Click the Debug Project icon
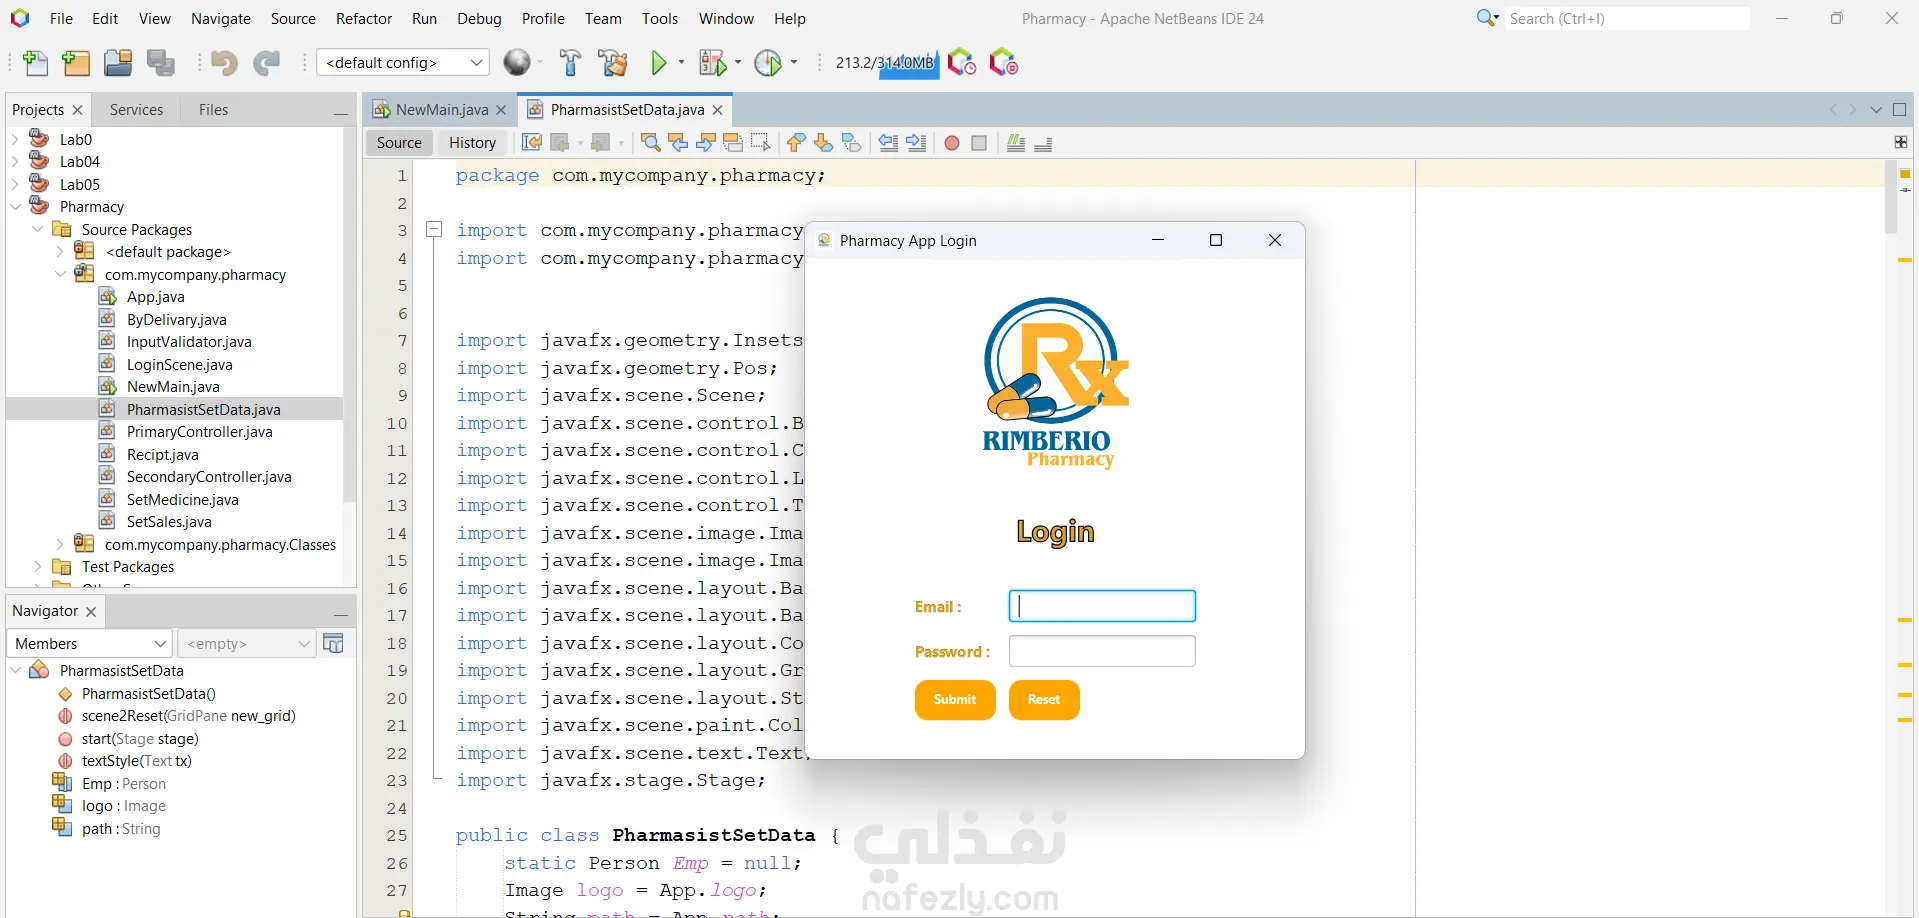This screenshot has width=1919, height=918. [712, 63]
